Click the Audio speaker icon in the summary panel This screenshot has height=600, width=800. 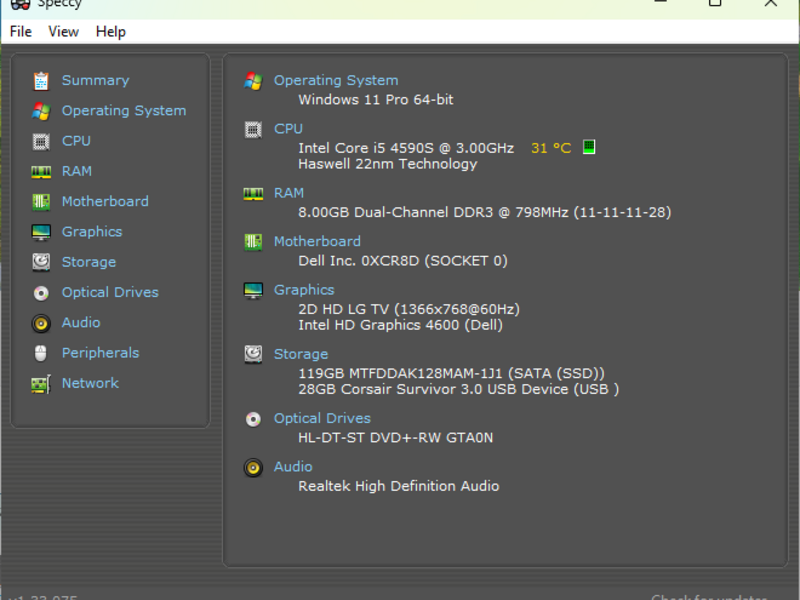[x=254, y=467]
